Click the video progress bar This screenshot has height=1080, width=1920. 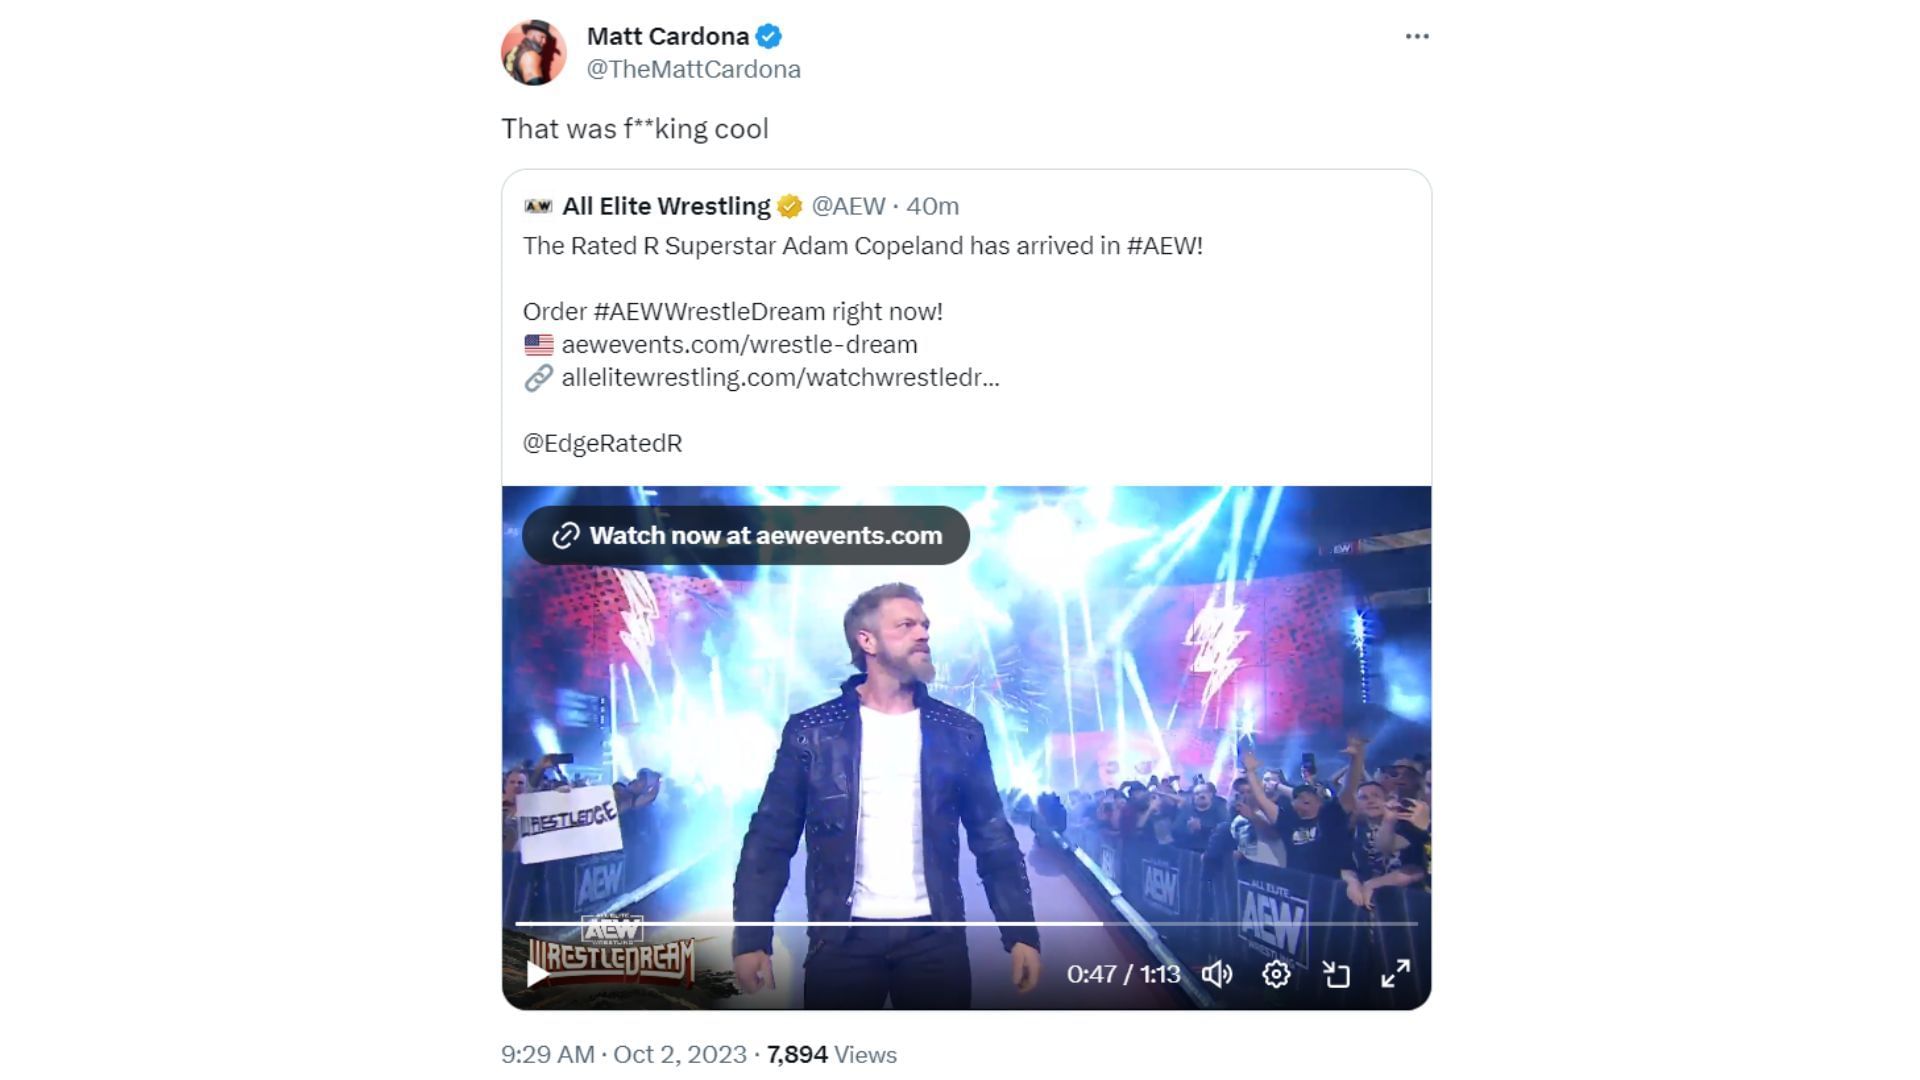point(966,923)
